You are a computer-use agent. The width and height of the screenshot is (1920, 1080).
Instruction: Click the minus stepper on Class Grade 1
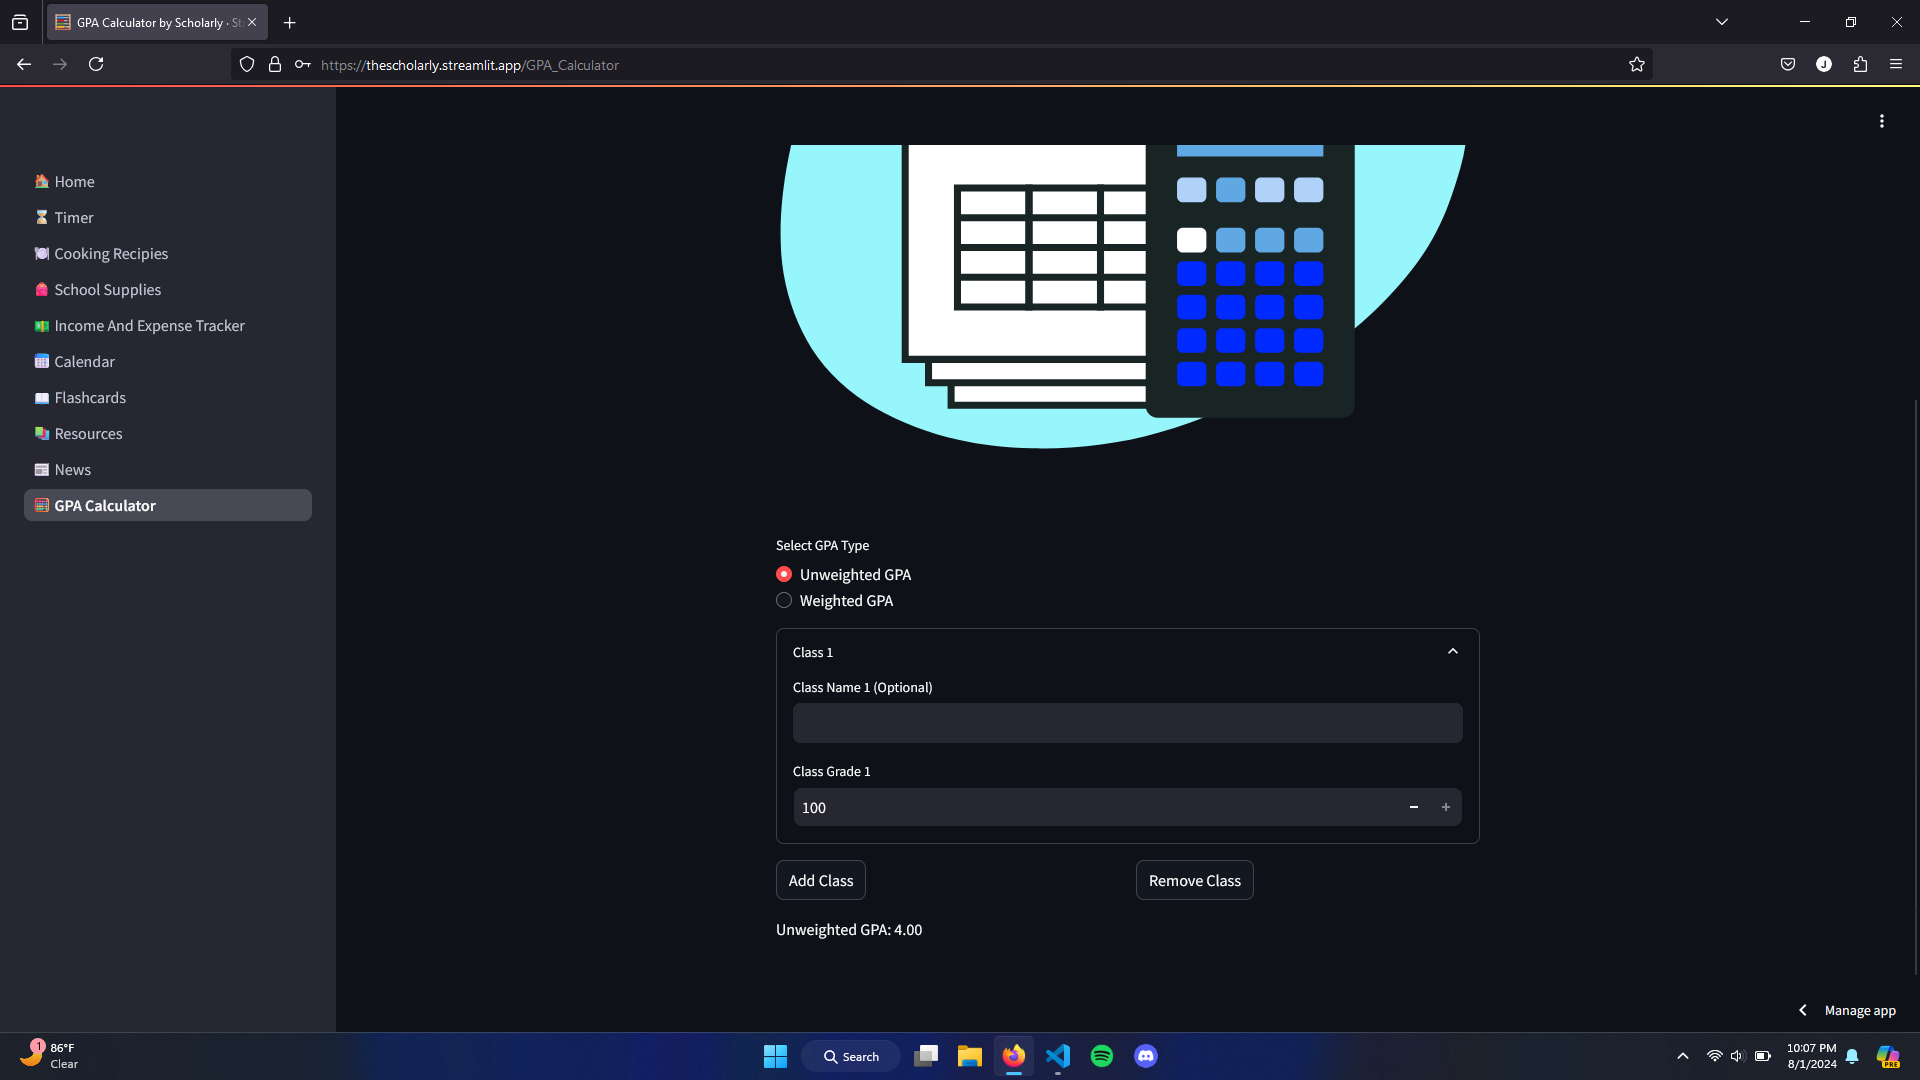(1413, 807)
